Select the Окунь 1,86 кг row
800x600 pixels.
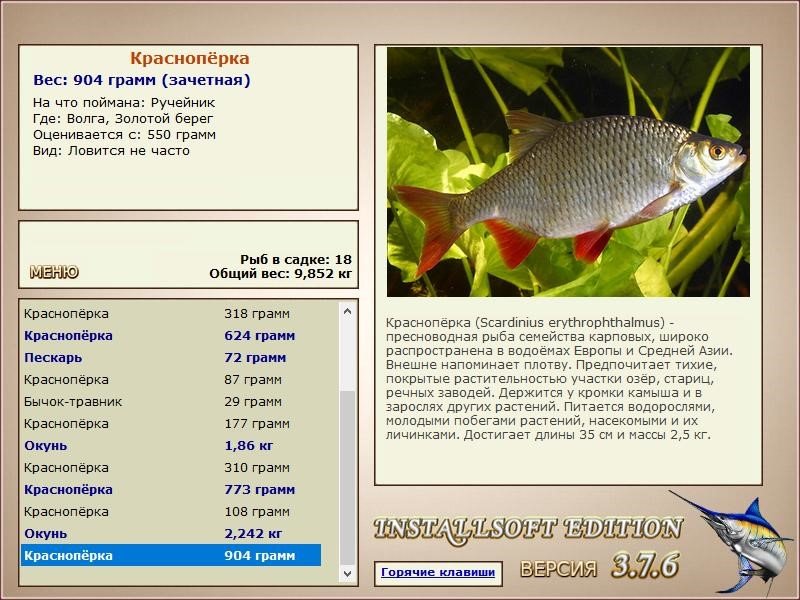coord(171,445)
